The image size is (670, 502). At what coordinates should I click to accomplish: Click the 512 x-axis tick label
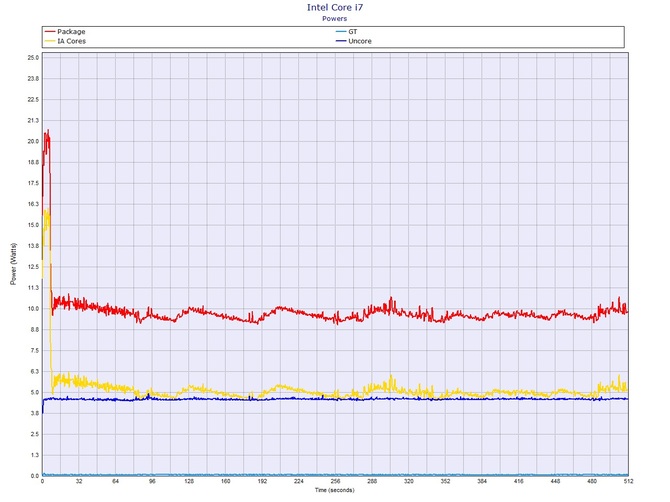[628, 481]
